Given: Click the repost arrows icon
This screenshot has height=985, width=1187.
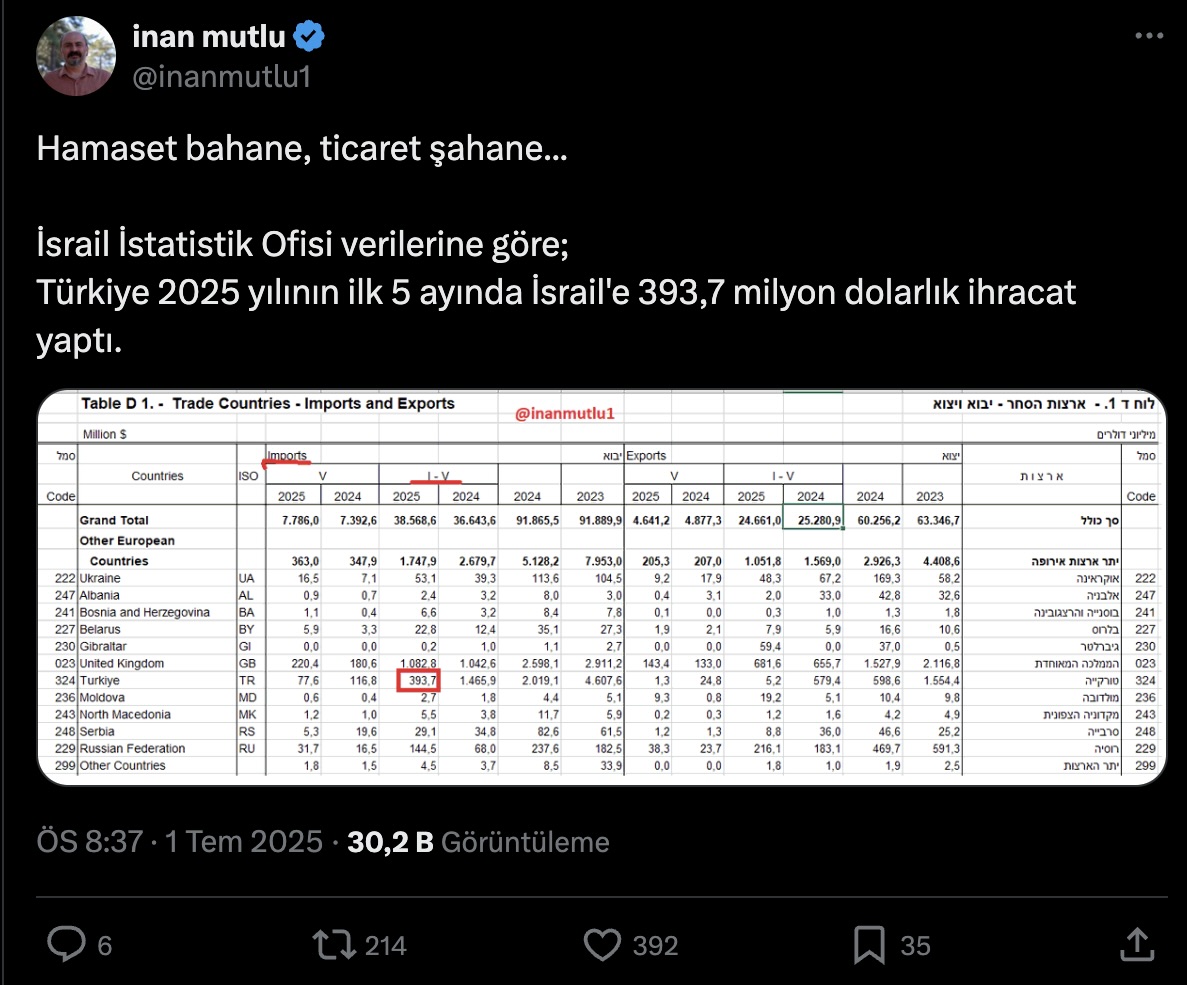Looking at the screenshot, I should (334, 945).
